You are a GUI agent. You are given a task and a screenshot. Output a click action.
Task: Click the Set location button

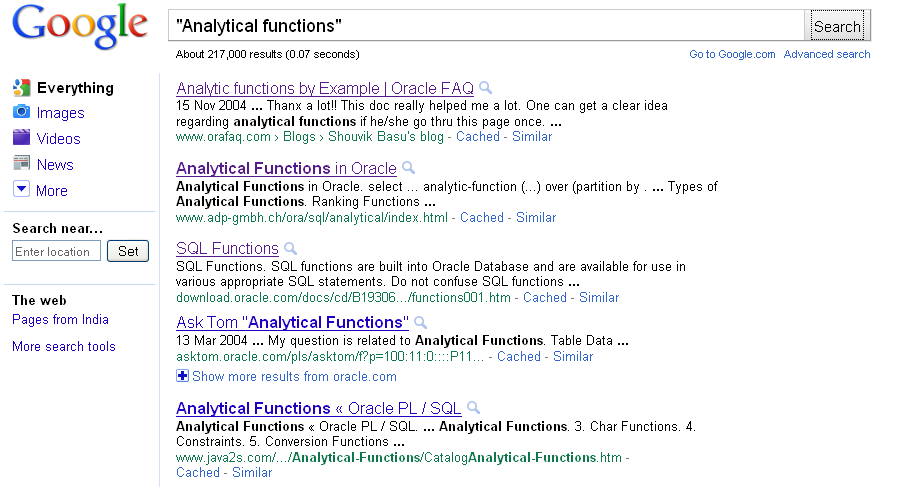click(128, 251)
